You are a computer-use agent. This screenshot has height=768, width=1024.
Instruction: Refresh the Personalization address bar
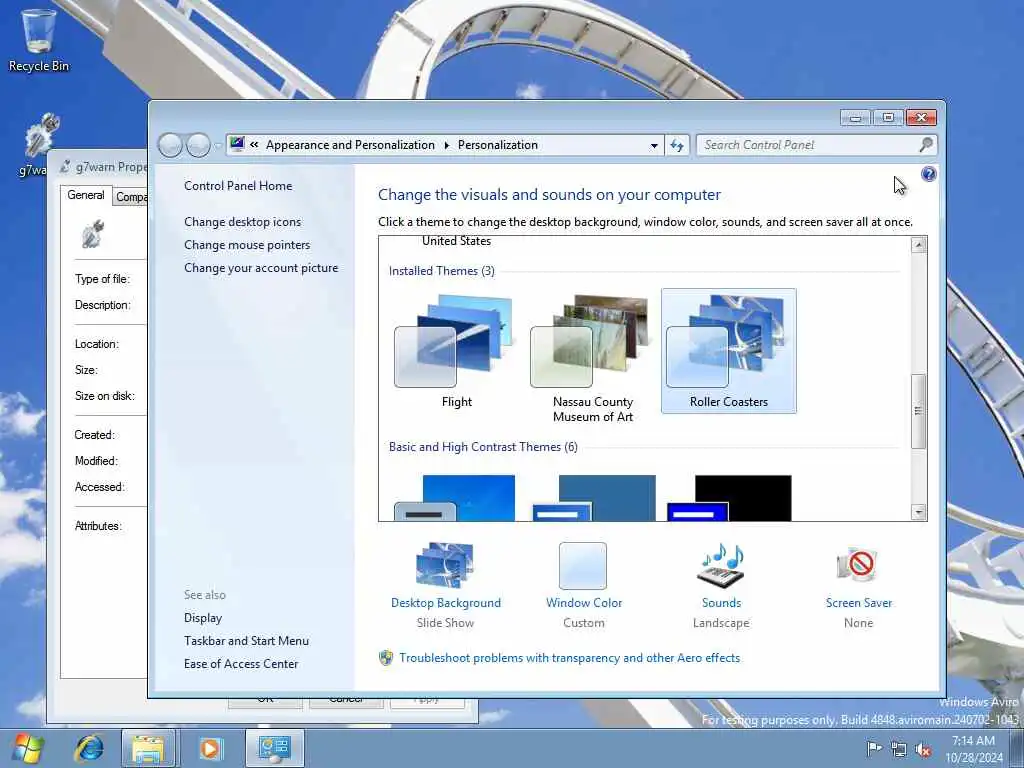tap(677, 145)
